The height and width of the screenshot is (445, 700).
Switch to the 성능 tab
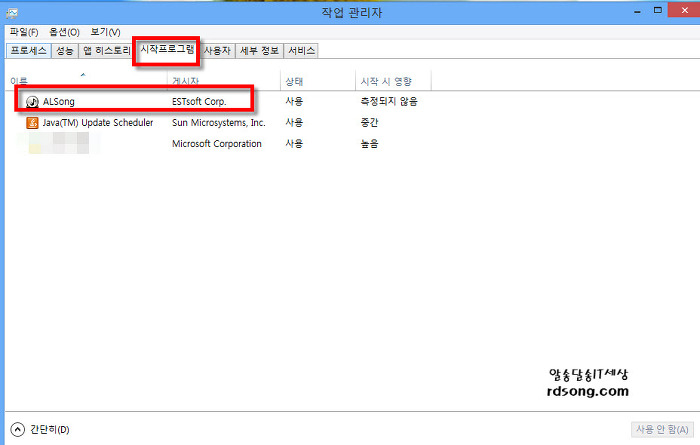point(64,50)
